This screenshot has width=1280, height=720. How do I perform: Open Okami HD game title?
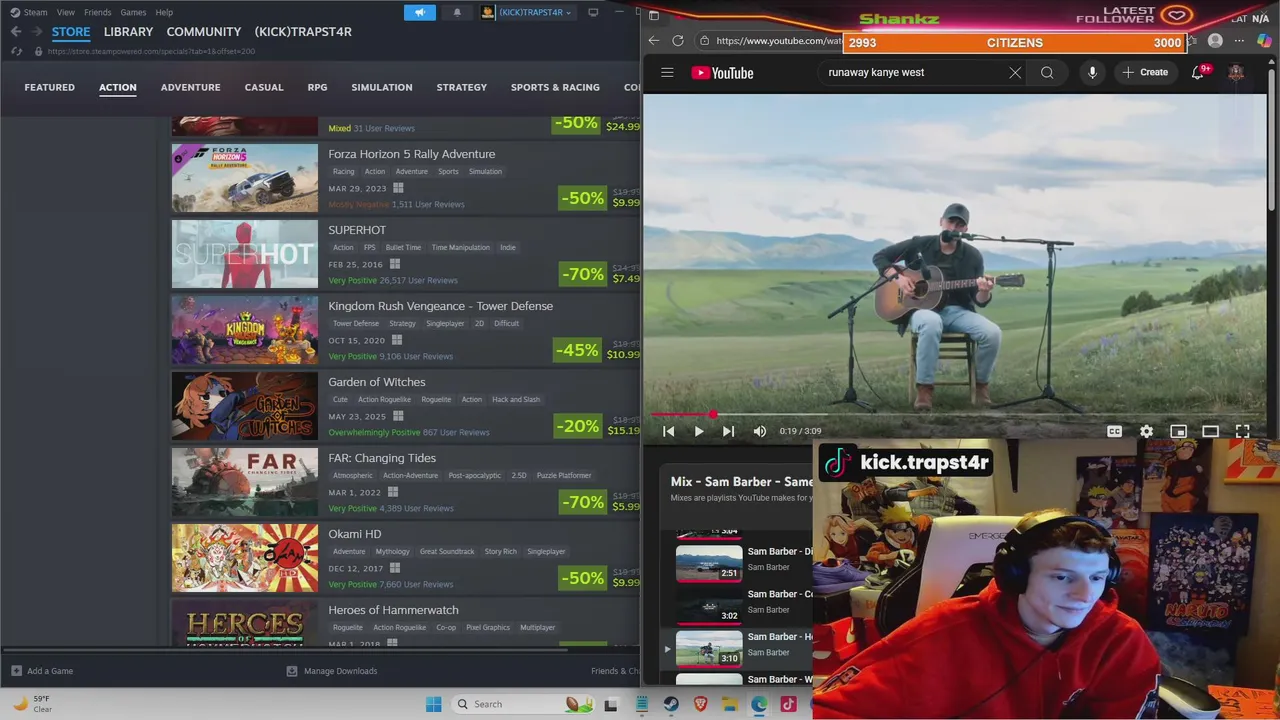[355, 534]
